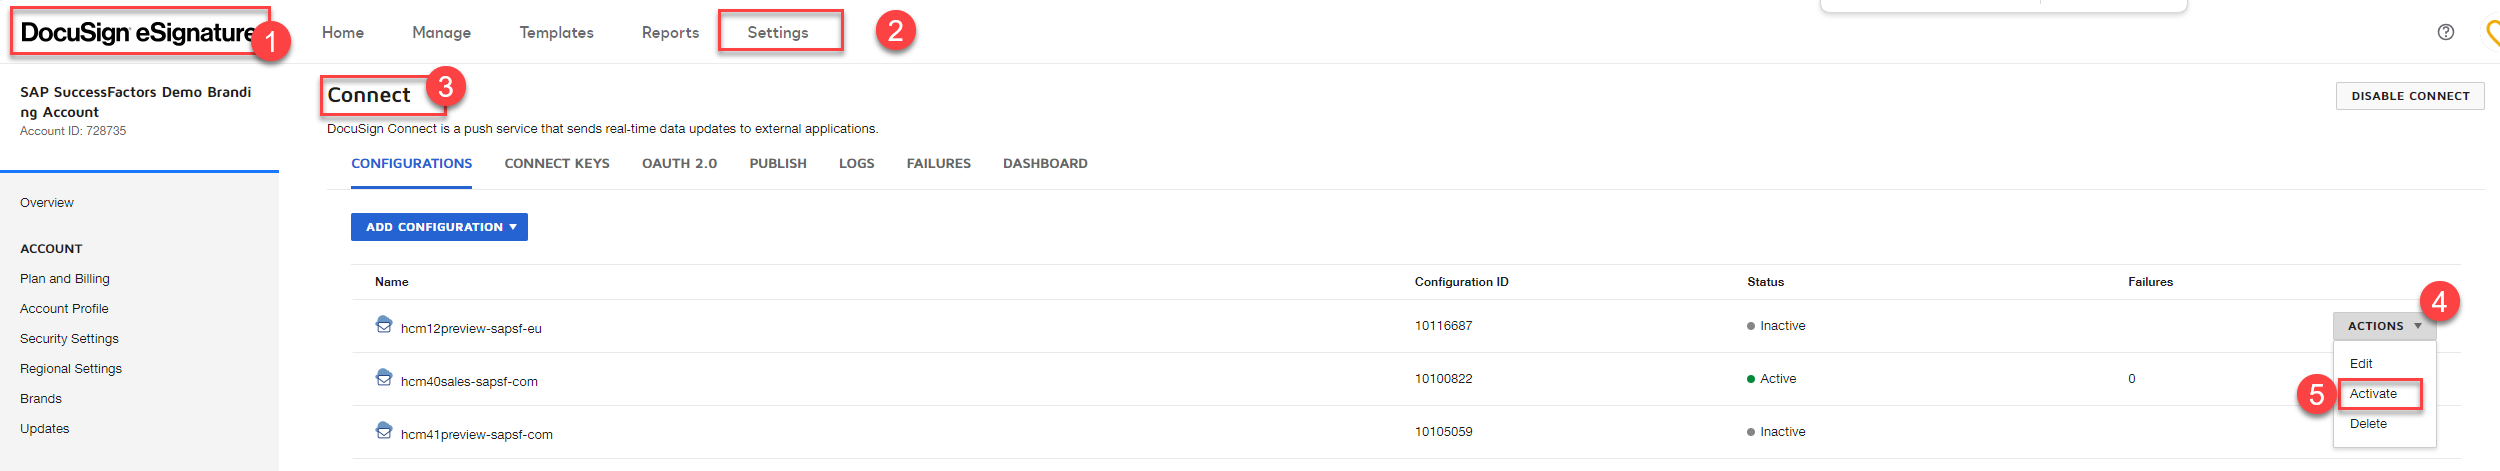Go to the Logs tab
Image resolution: width=2500 pixels, height=471 pixels.
tap(857, 164)
